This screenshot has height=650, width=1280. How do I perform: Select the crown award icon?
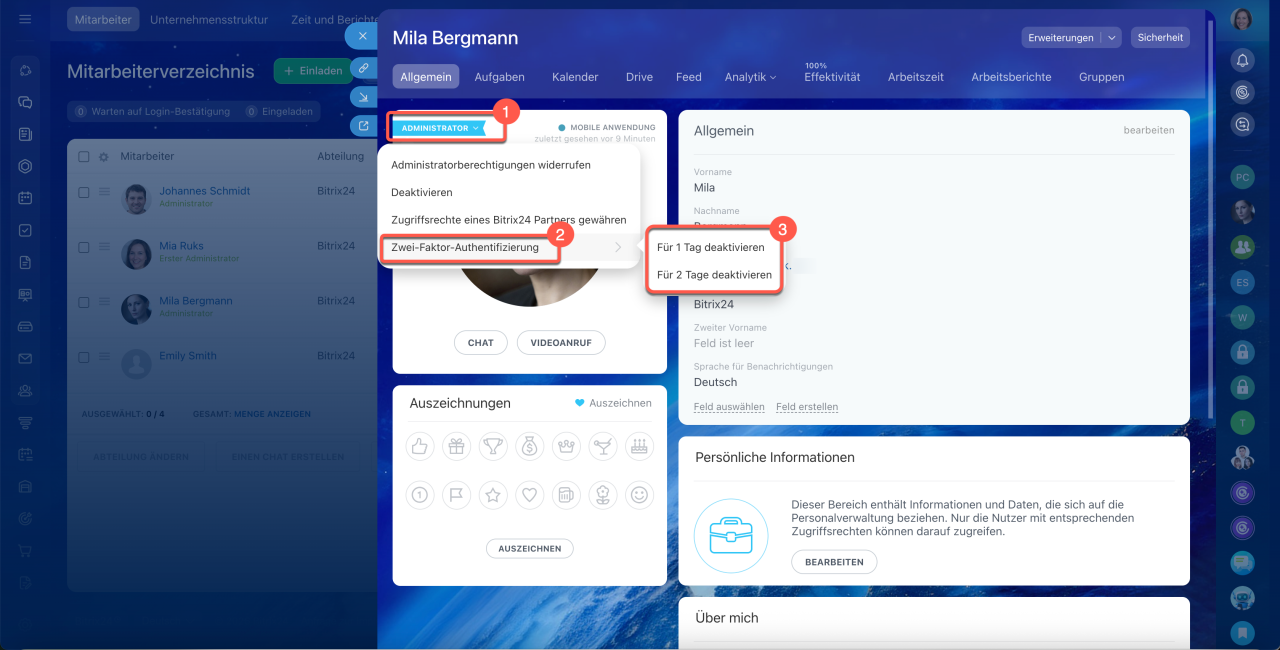pyautogui.click(x=566, y=447)
